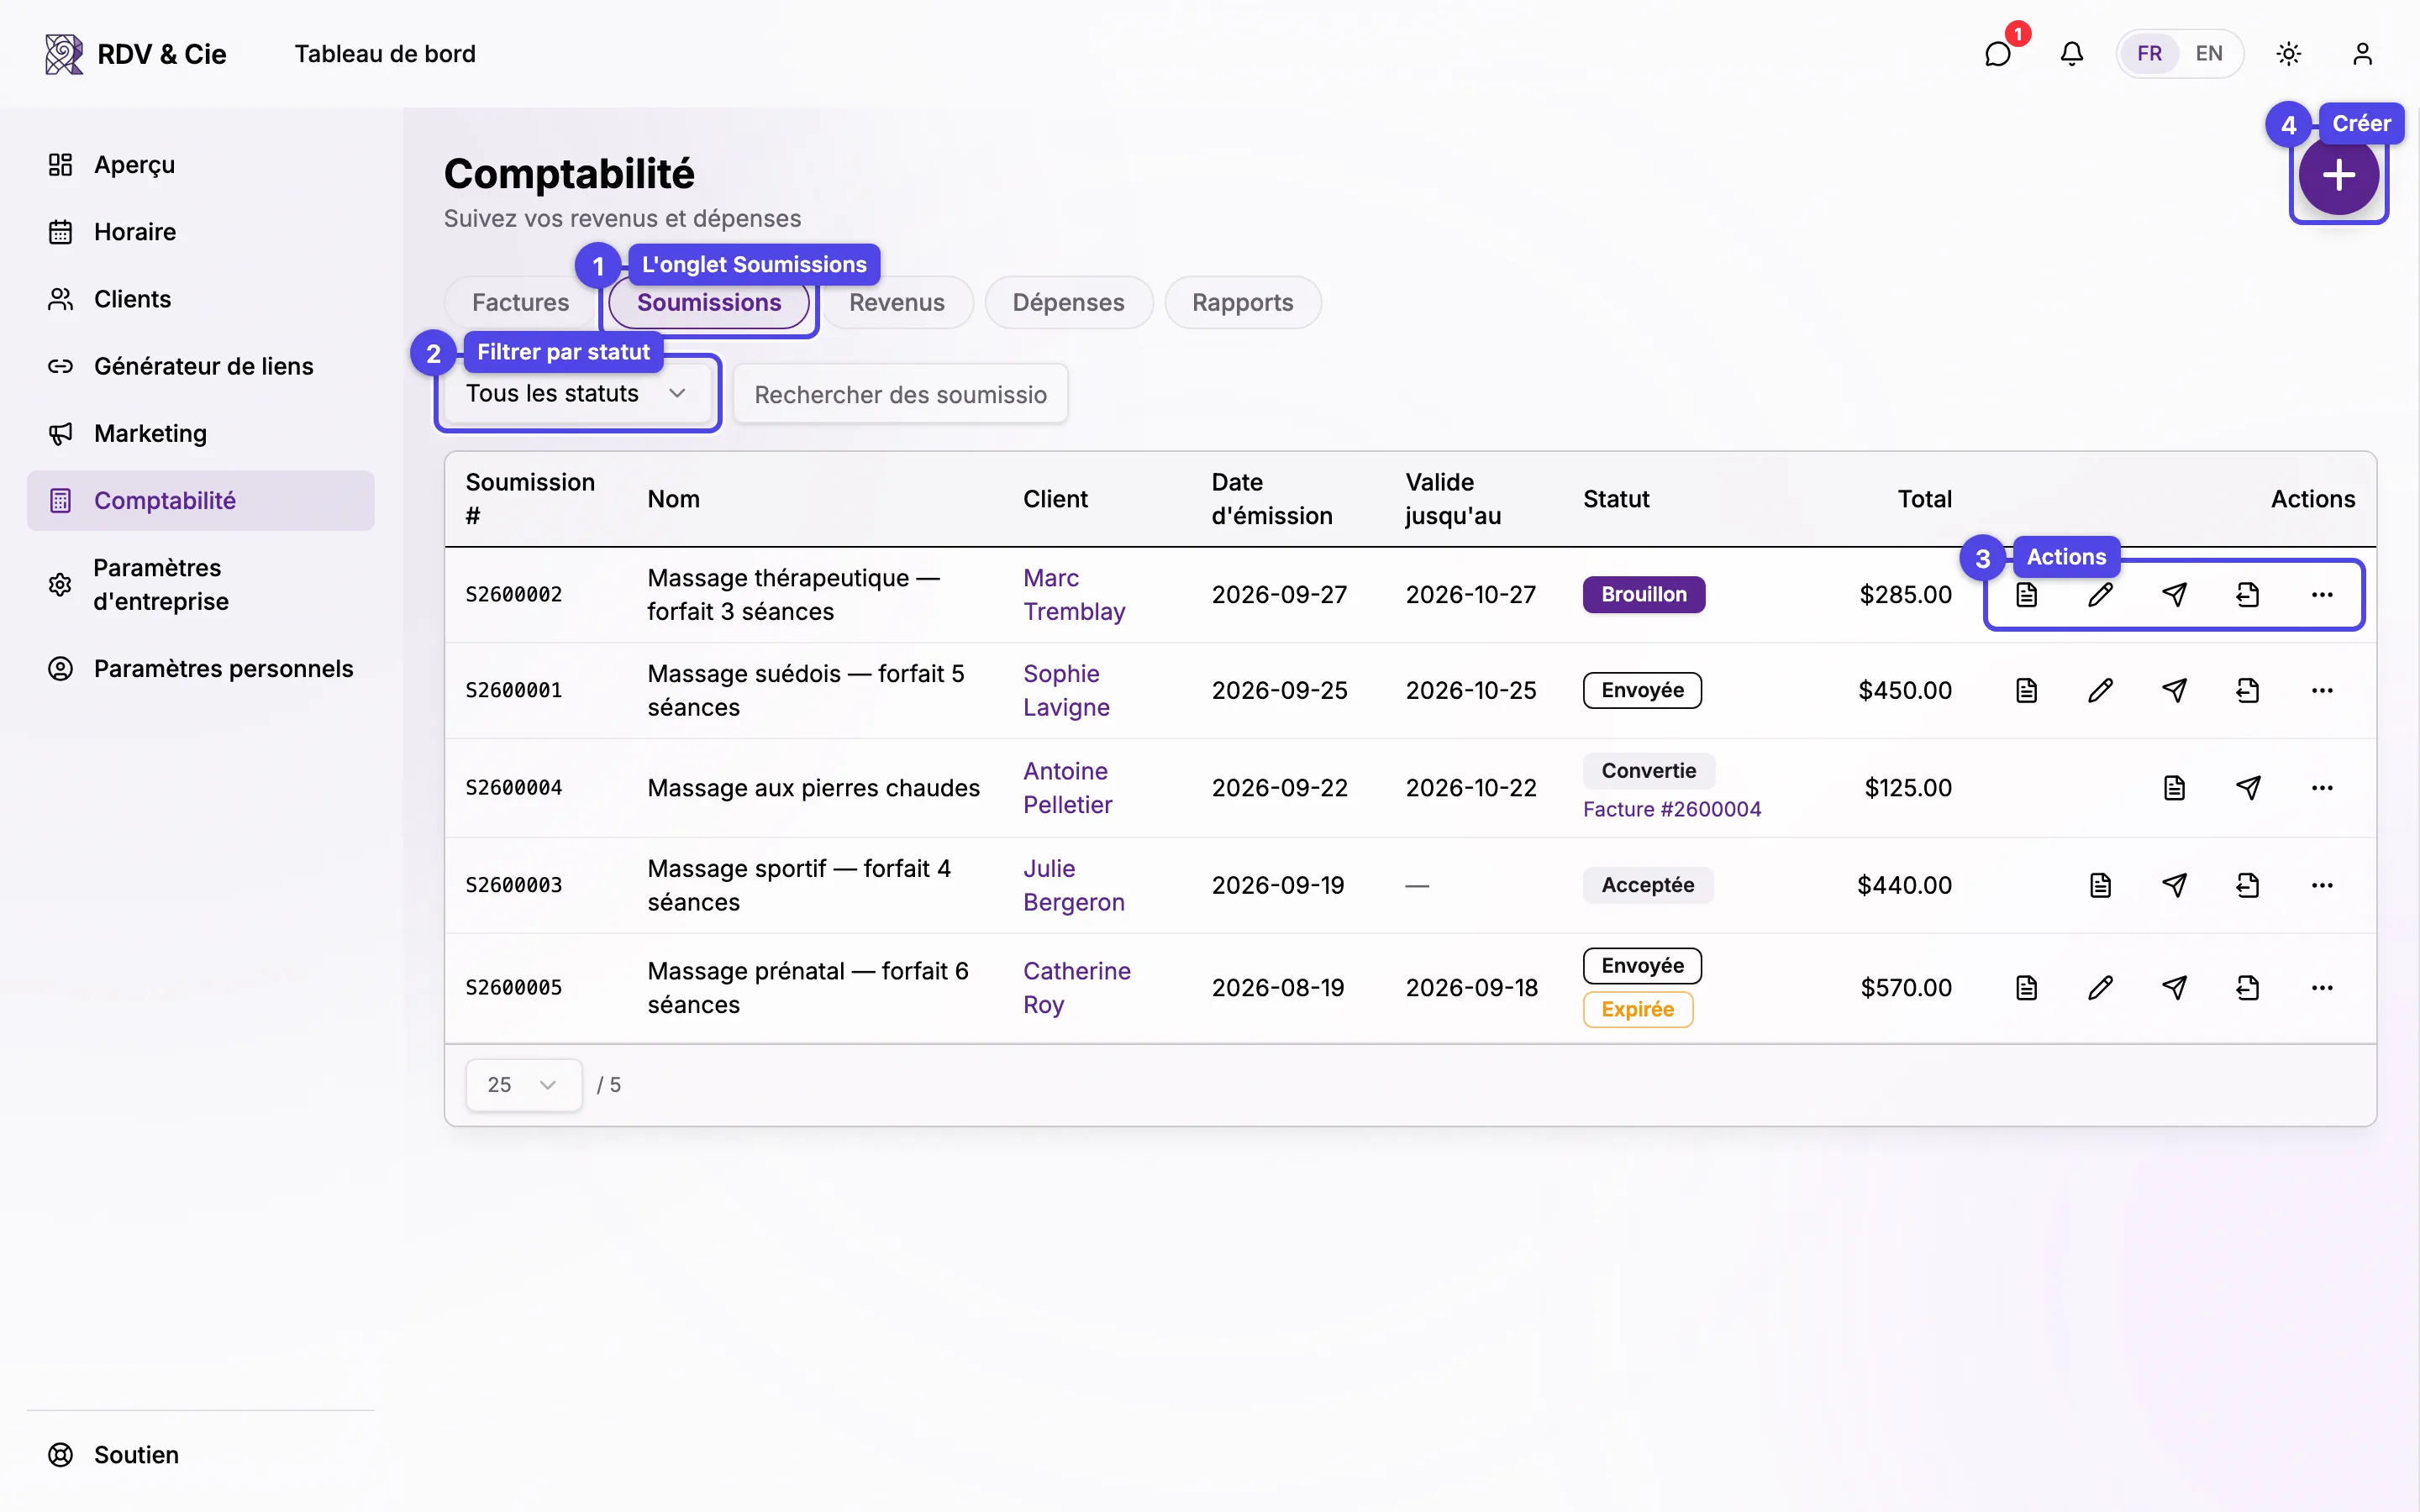Viewport: 2420px width, 1512px height.
Task: Open the Rapports tab
Action: coord(1242,302)
